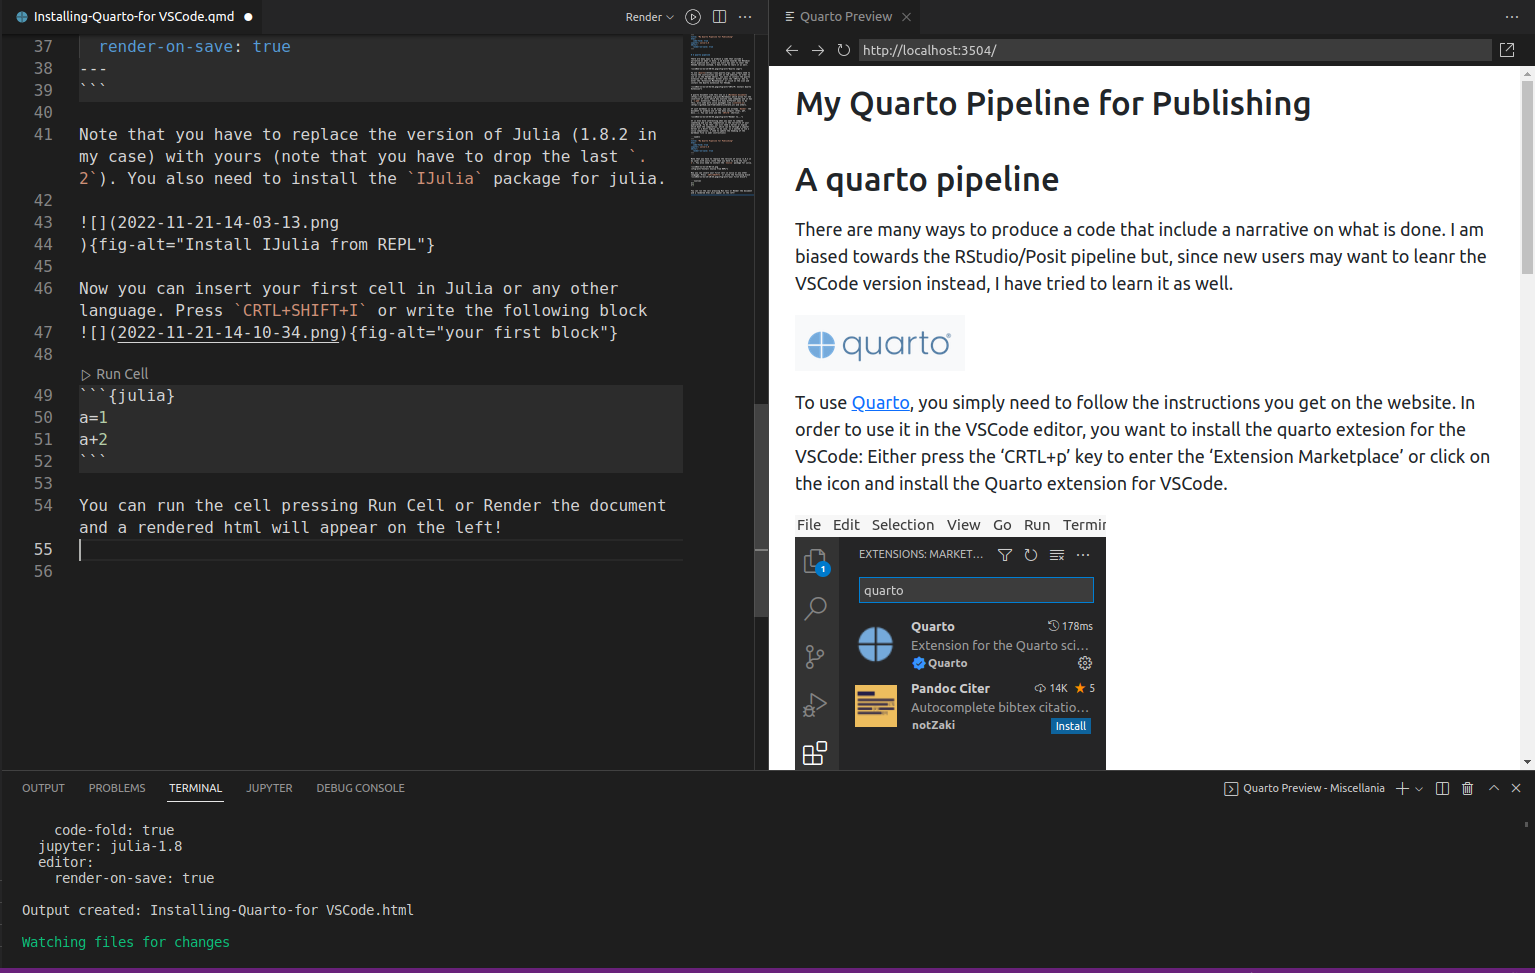1535x973 pixels.
Task: Navigate back in the Quarto Preview browser
Action: coord(792,50)
